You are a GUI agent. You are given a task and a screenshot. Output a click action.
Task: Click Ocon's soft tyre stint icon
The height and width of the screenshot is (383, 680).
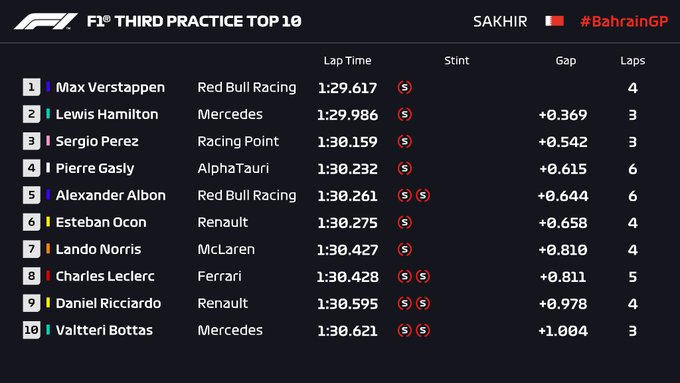coord(405,223)
